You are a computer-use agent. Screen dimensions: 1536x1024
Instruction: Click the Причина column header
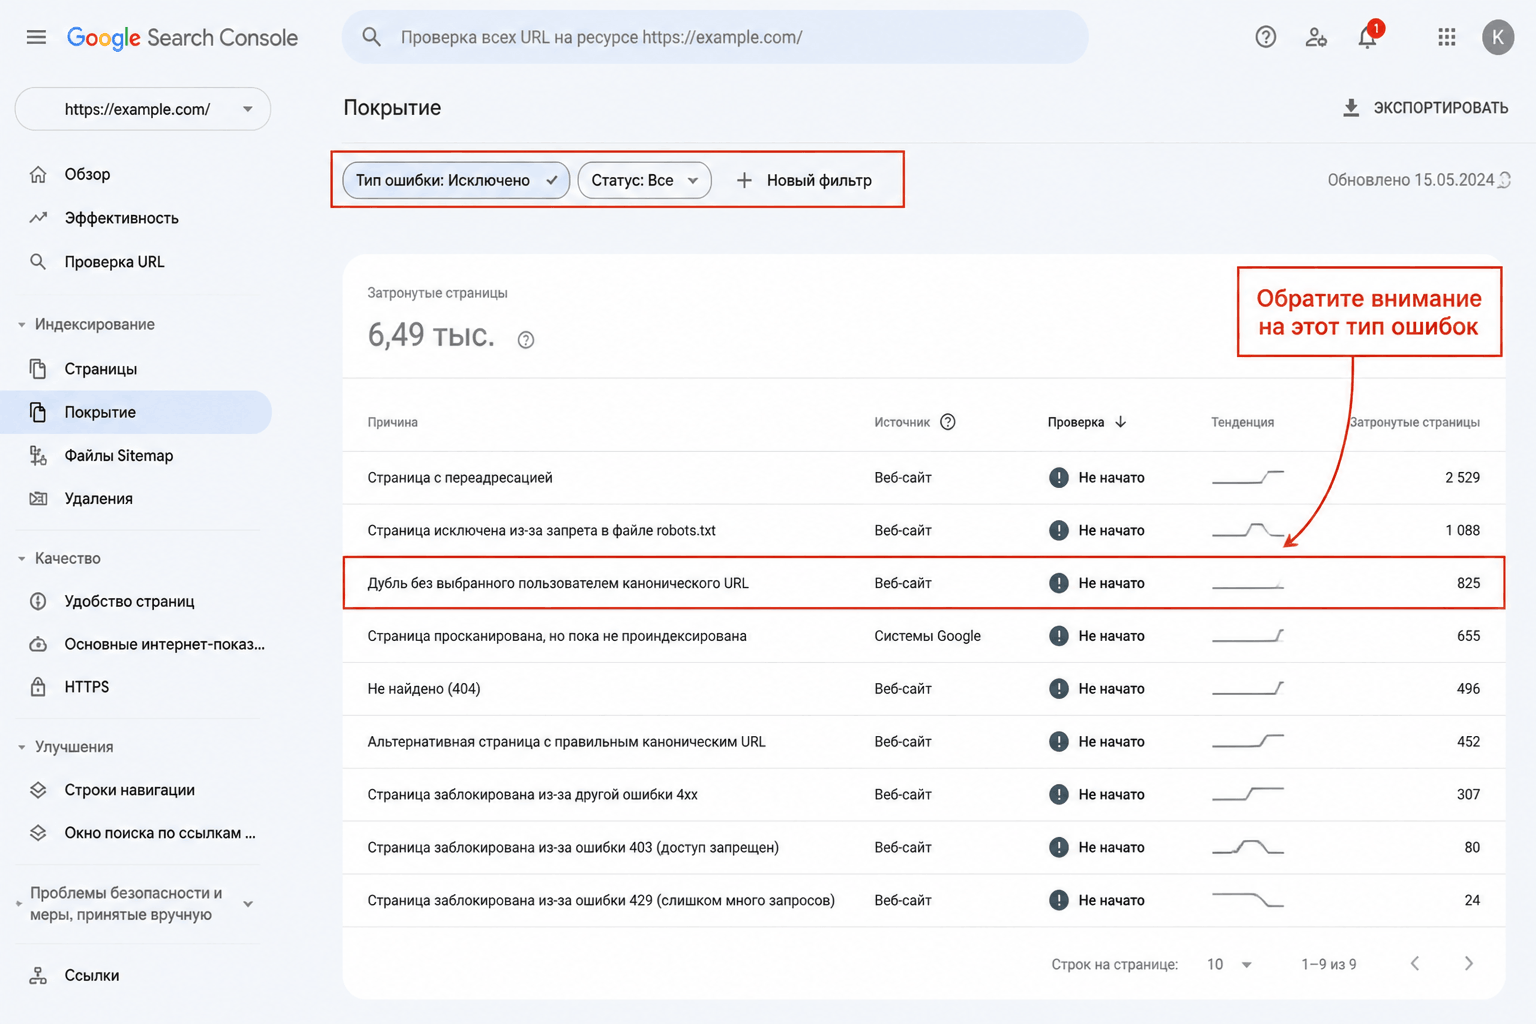pyautogui.click(x=392, y=422)
